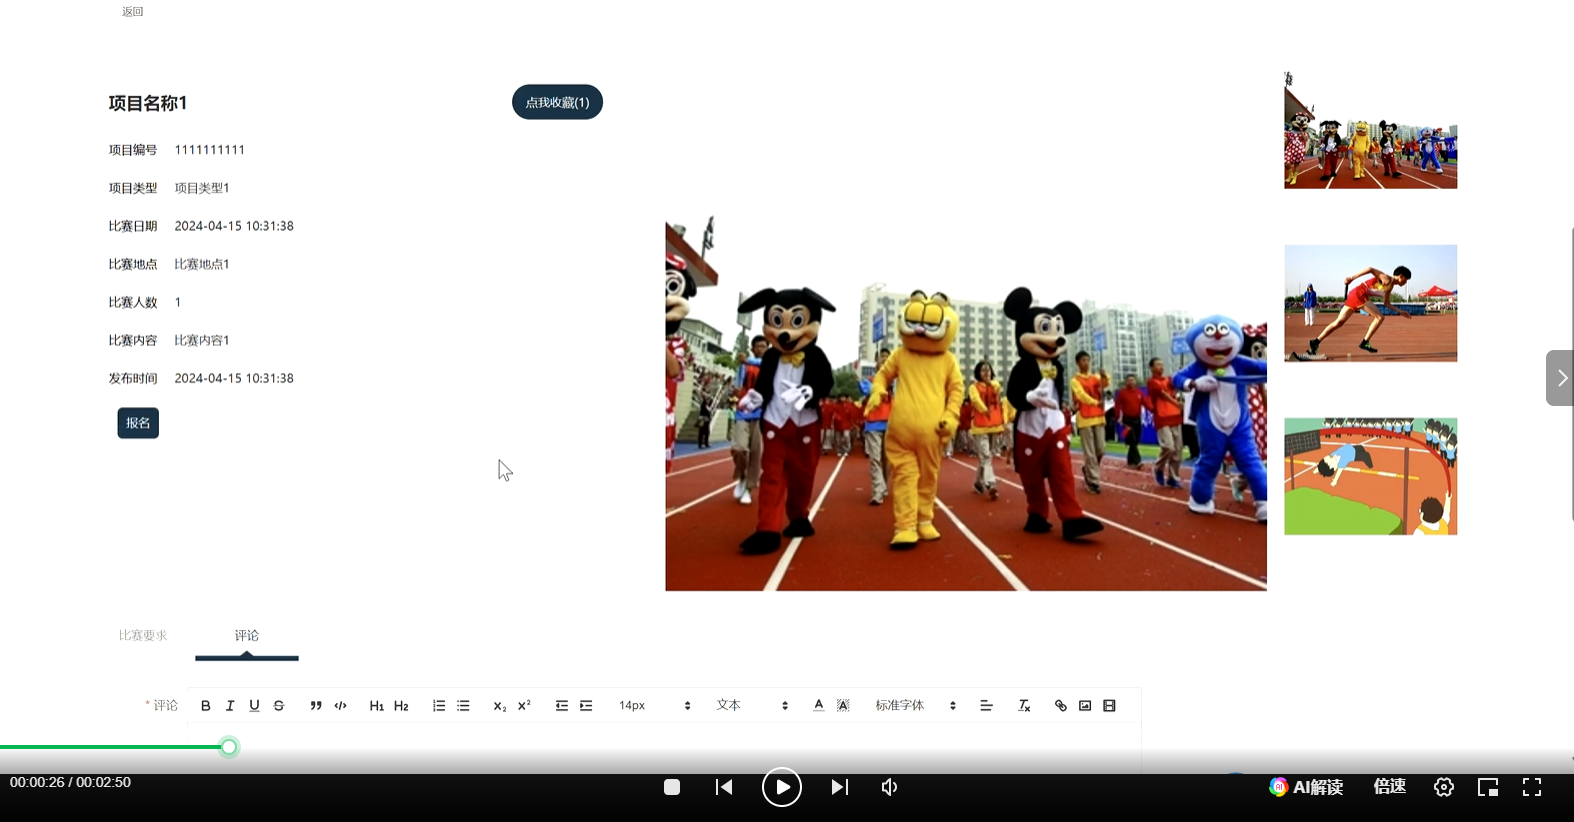Switch to the 比赛要求 tab
Viewport: 1574px width, 822px height.
tap(143, 636)
